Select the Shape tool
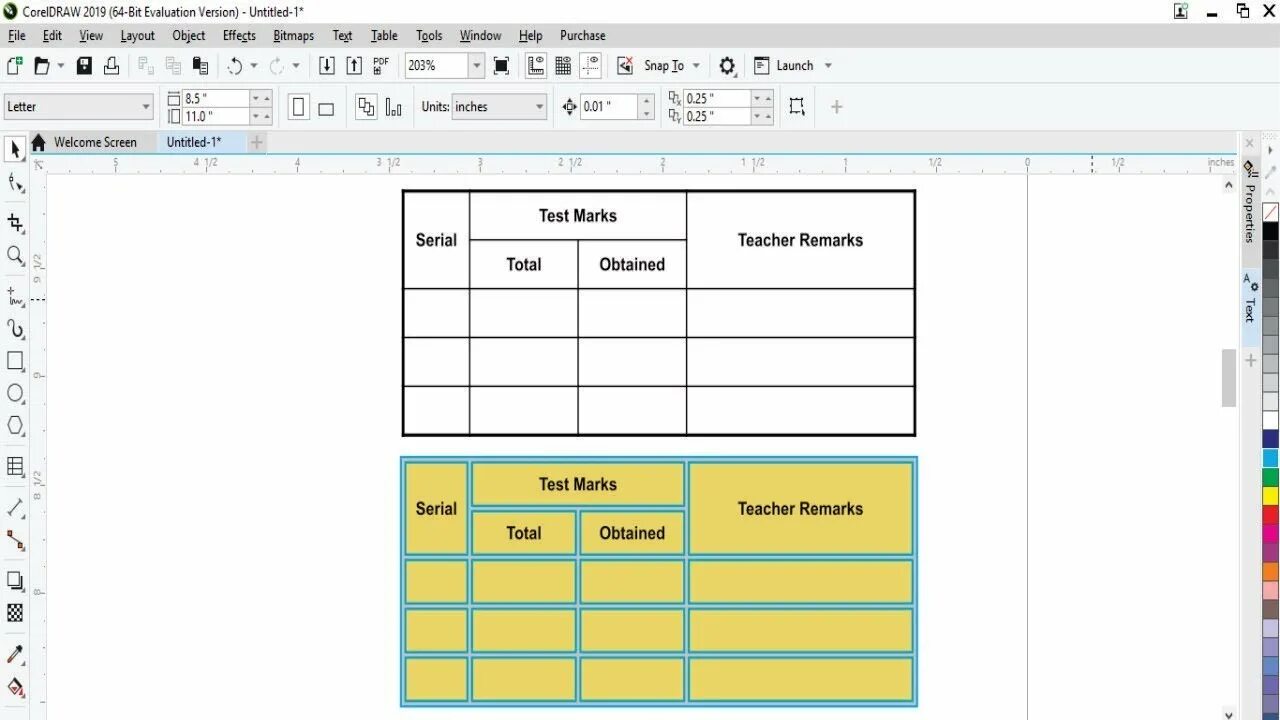The image size is (1280, 720). click(x=15, y=183)
